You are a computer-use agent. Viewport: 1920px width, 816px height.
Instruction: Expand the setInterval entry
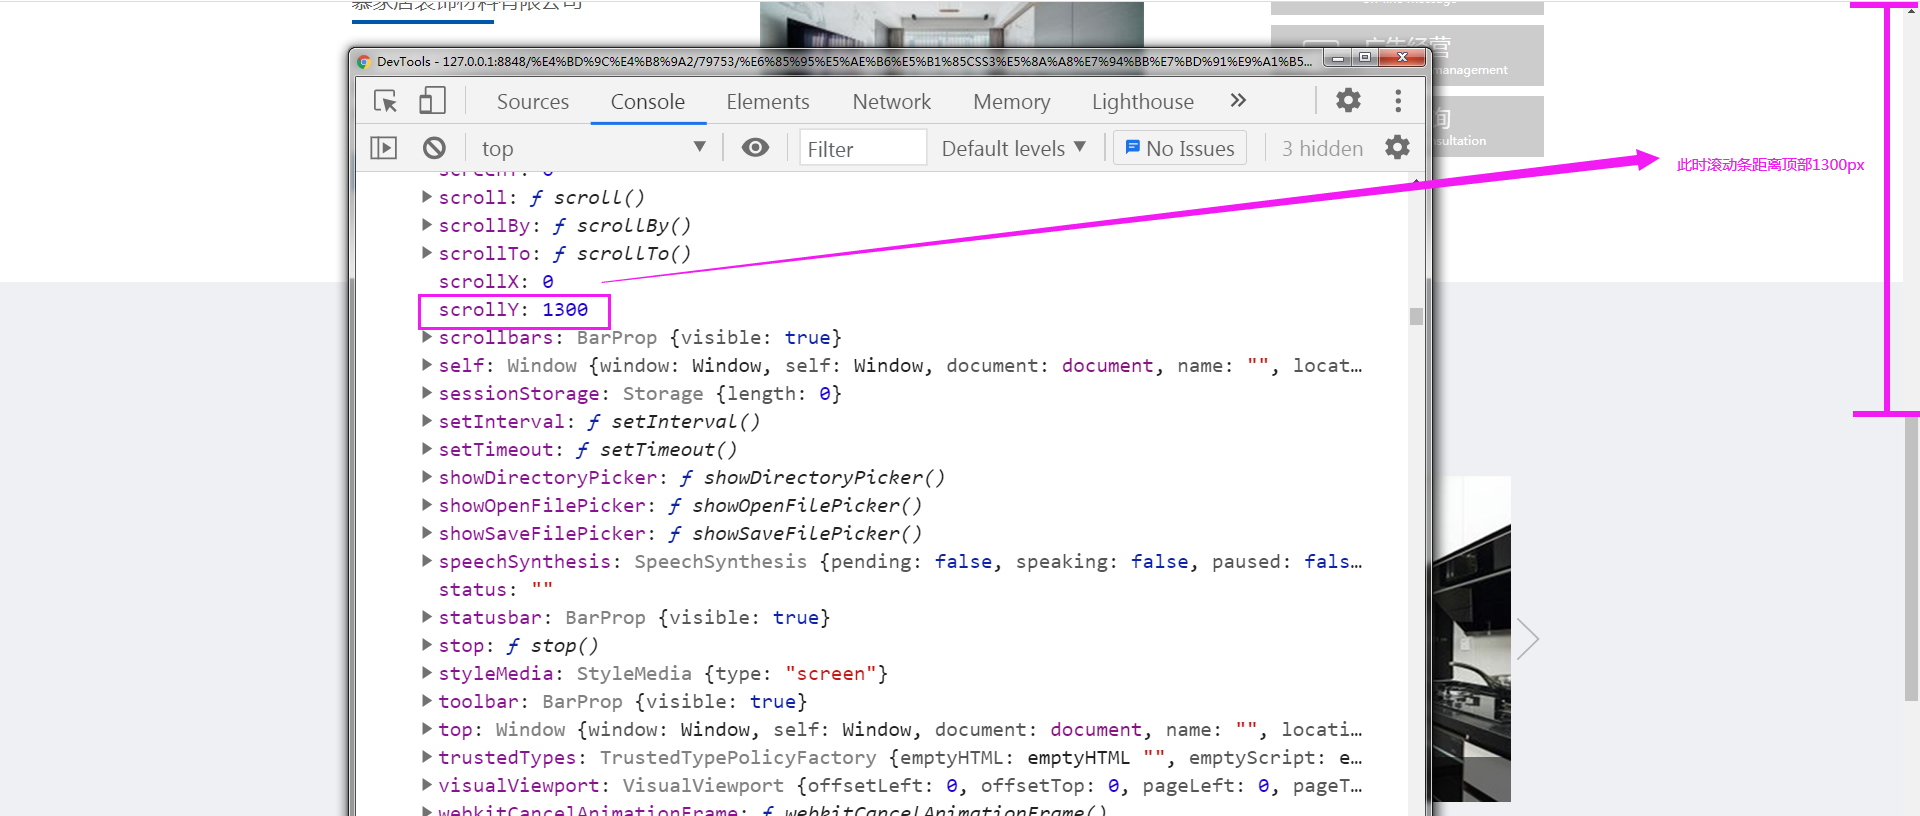click(427, 421)
